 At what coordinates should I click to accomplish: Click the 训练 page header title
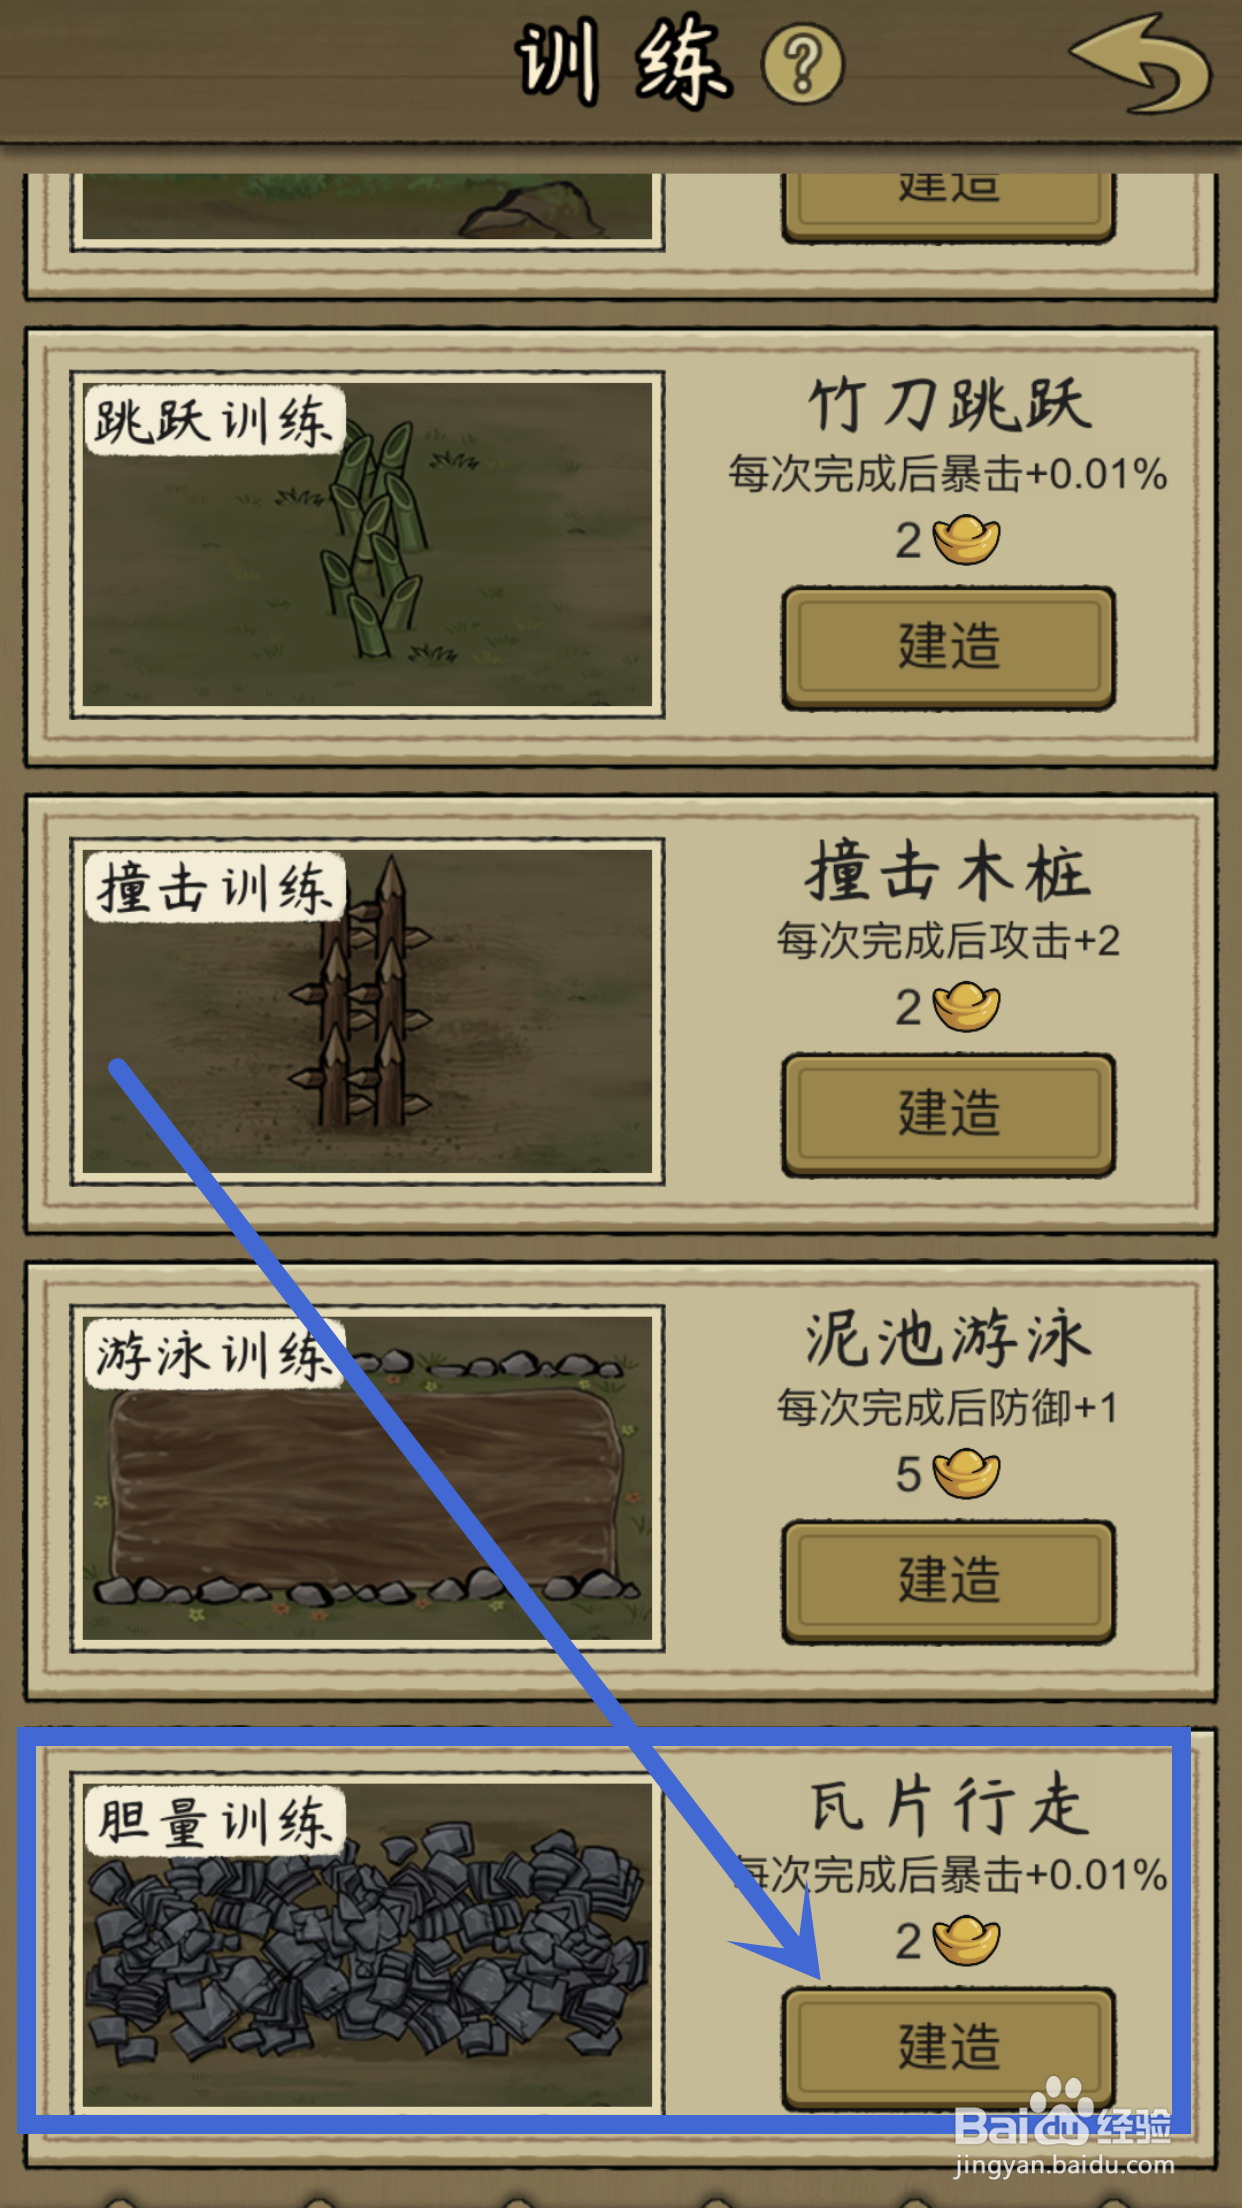pyautogui.click(x=622, y=62)
